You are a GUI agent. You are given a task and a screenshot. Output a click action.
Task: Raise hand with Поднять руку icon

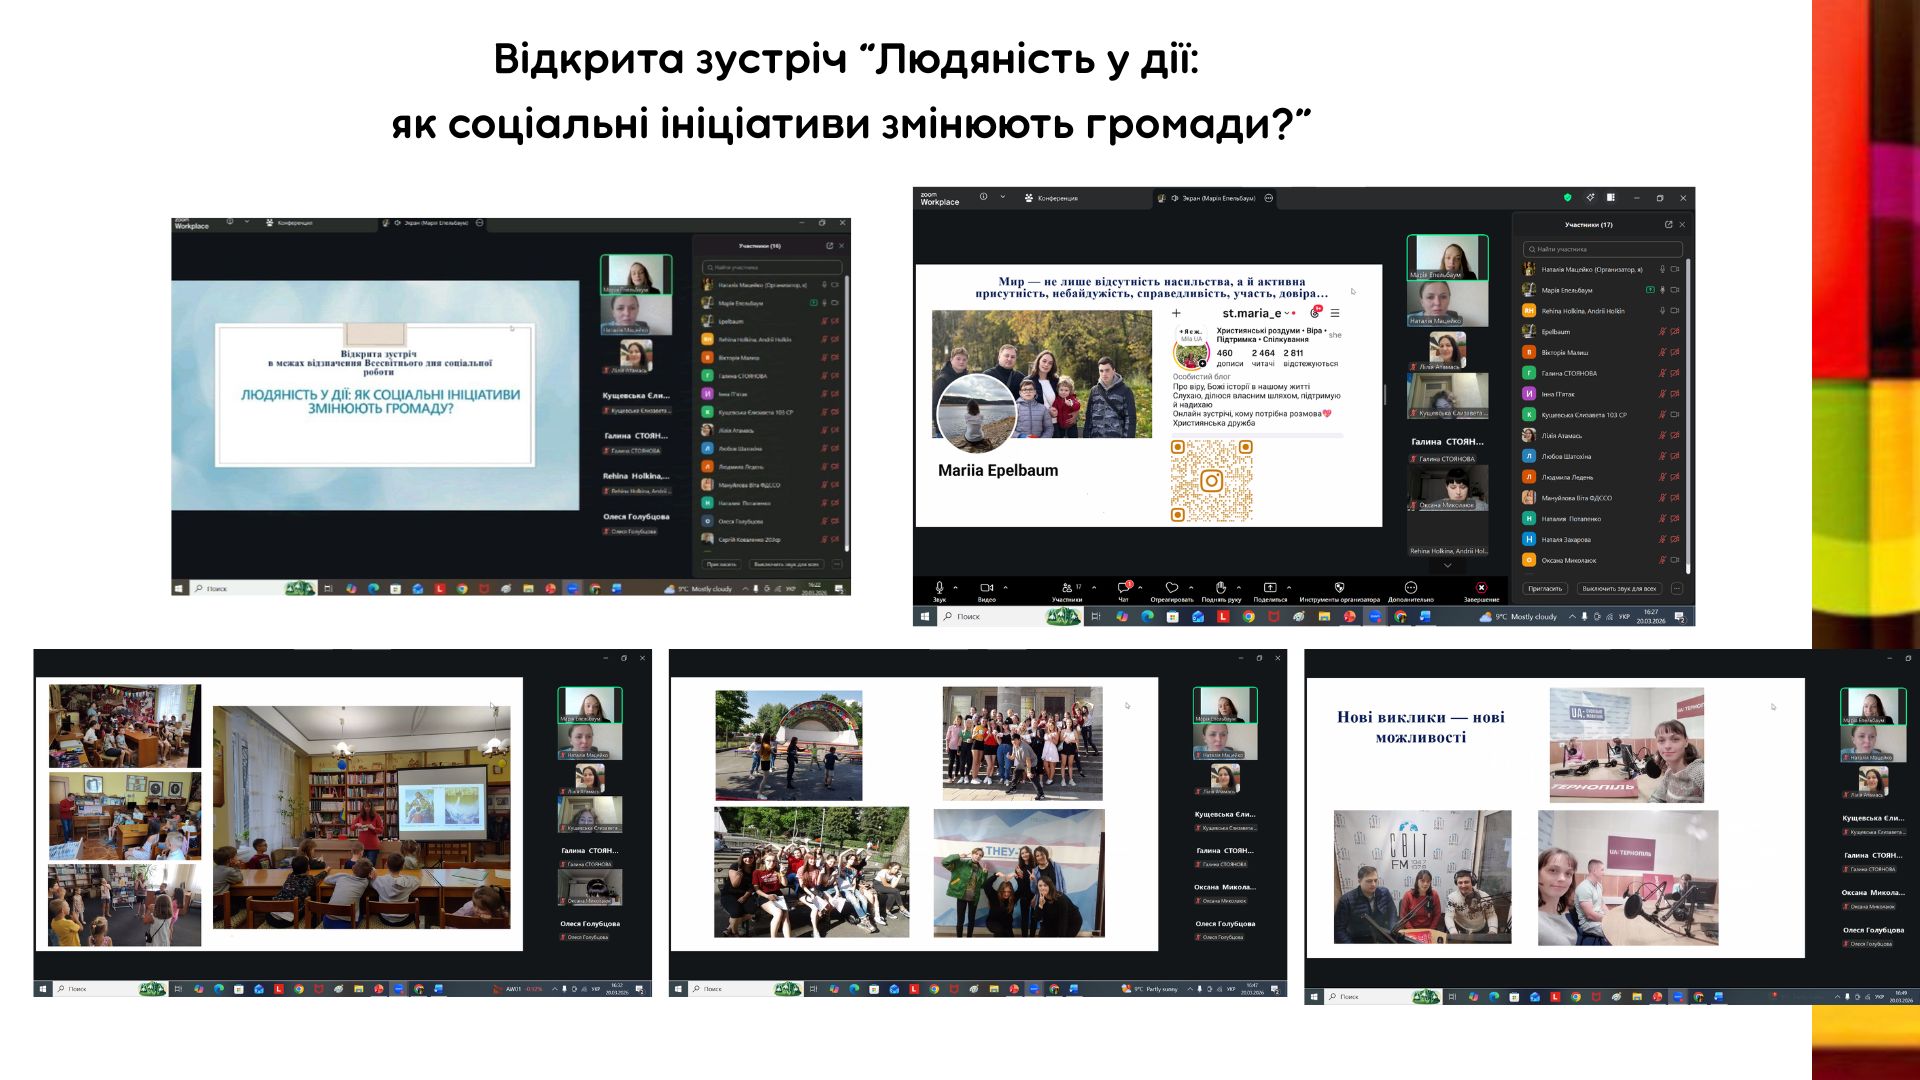[1220, 588]
